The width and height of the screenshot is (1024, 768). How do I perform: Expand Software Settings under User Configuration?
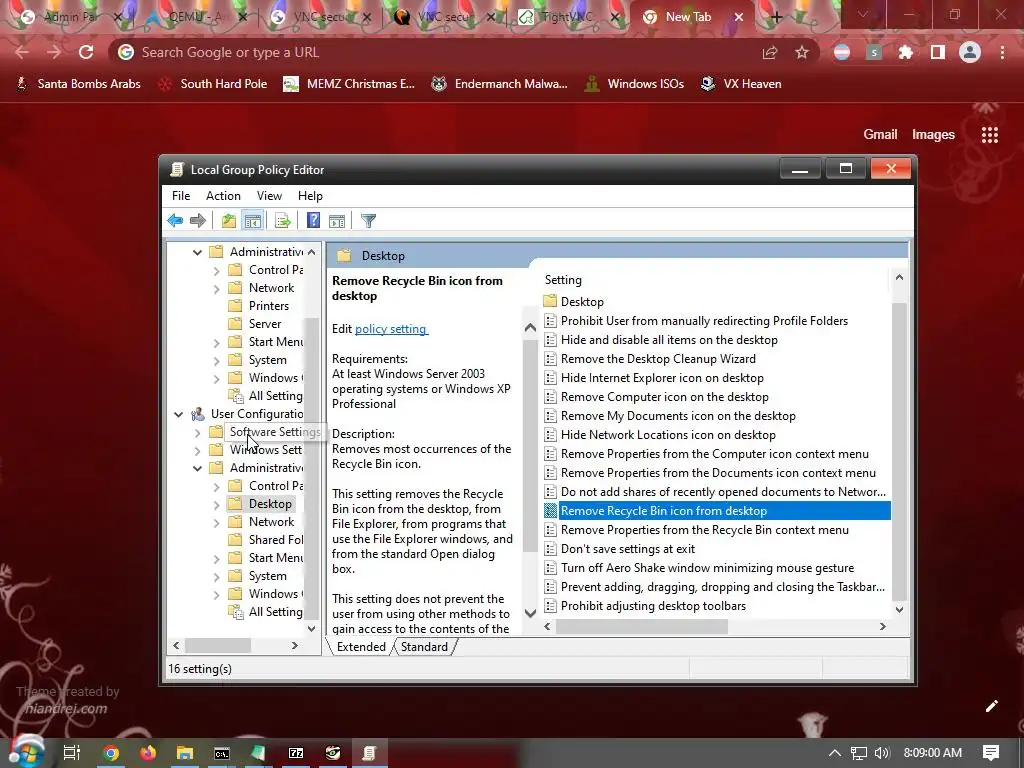click(197, 432)
